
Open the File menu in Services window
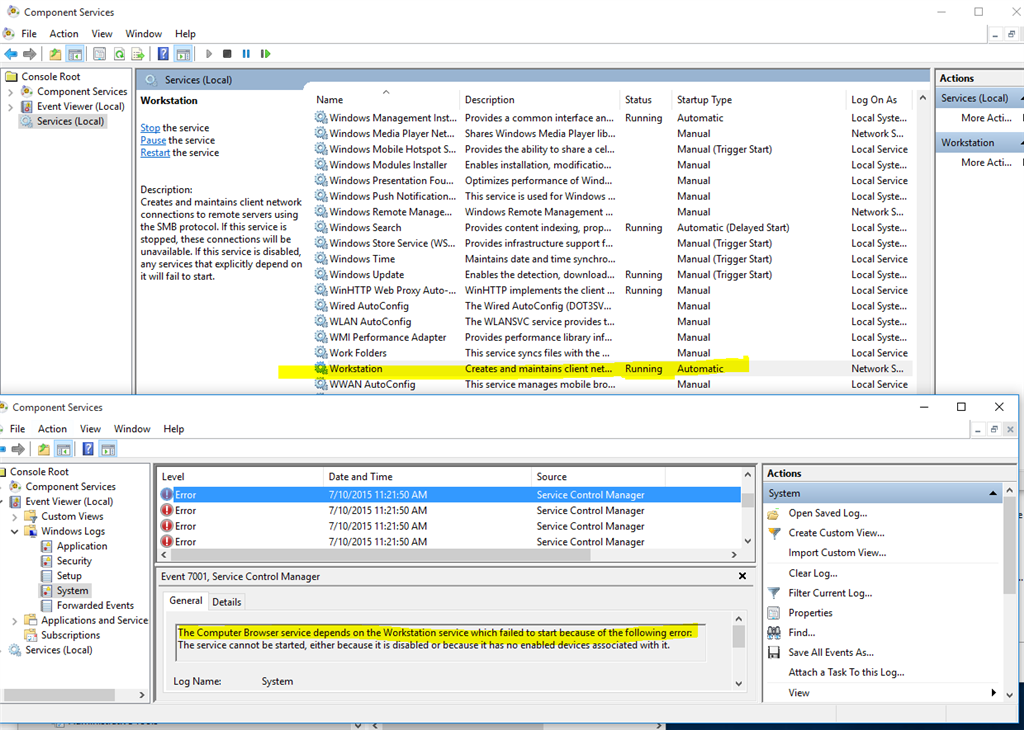29,34
